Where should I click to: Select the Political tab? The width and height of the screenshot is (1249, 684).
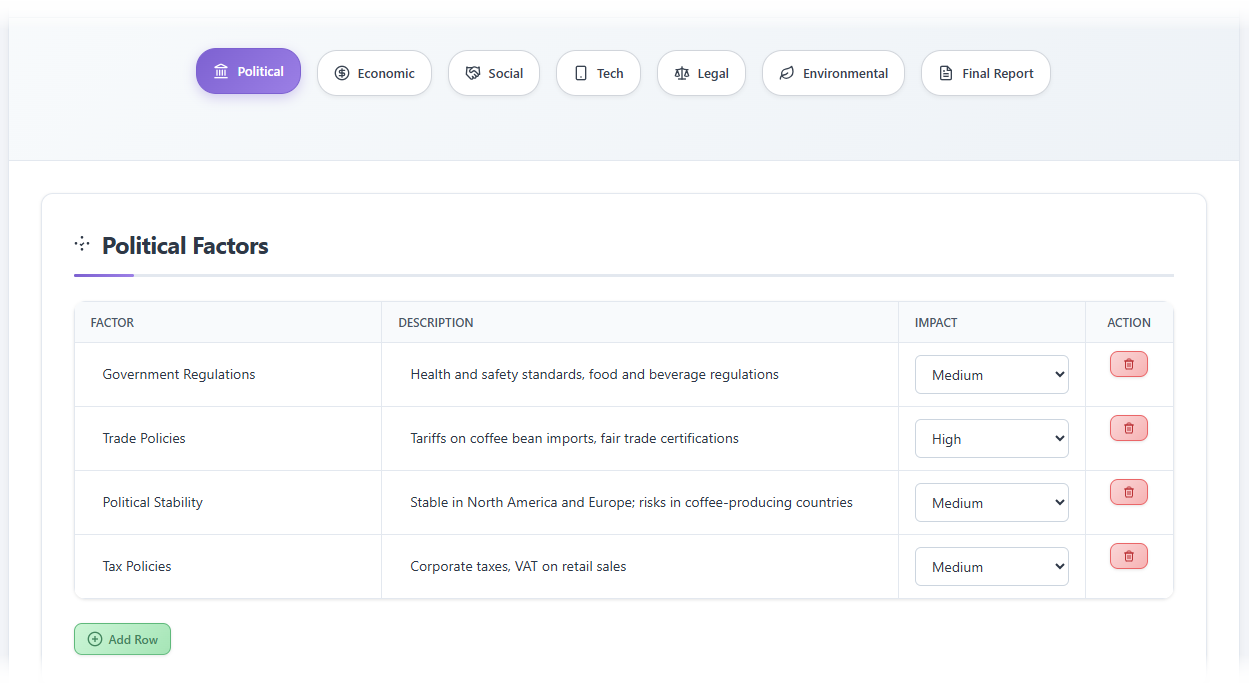coord(248,71)
